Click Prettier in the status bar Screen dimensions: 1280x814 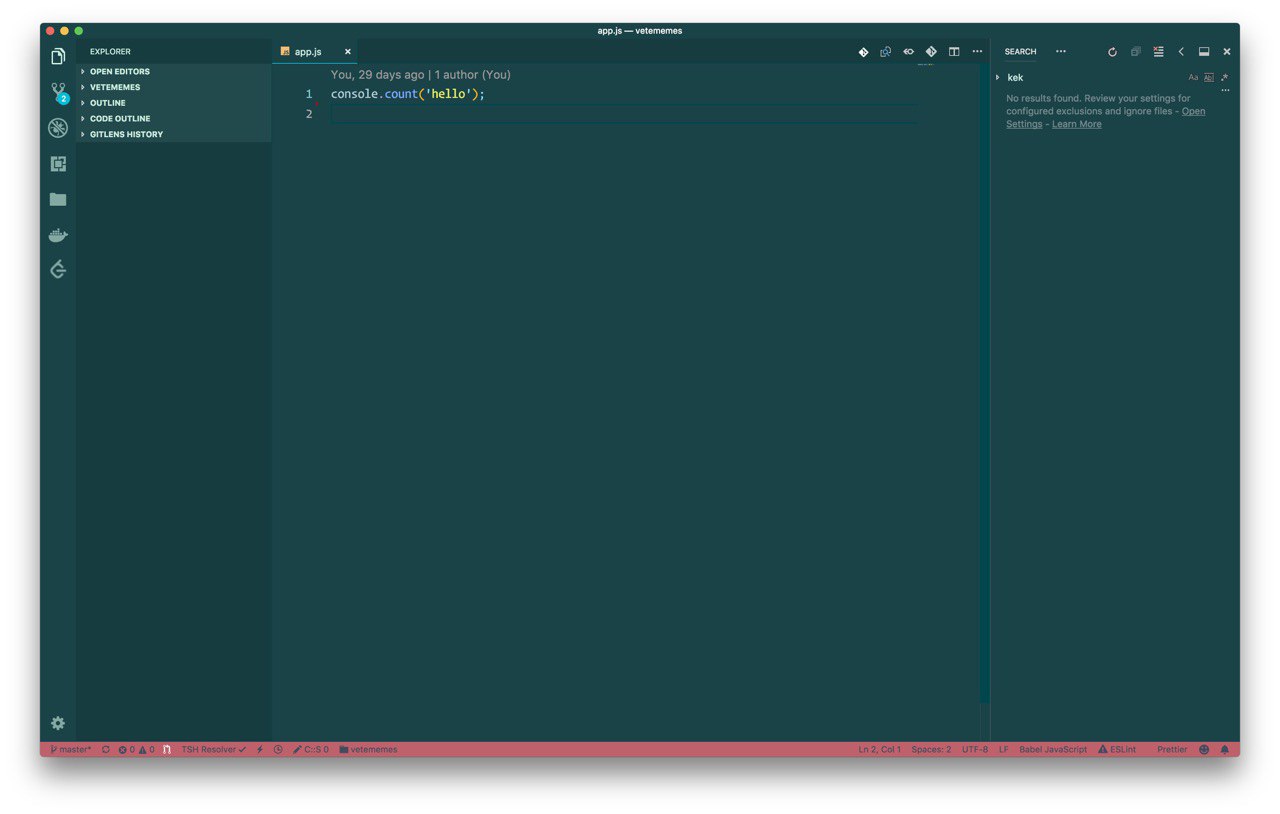[x=1172, y=749]
